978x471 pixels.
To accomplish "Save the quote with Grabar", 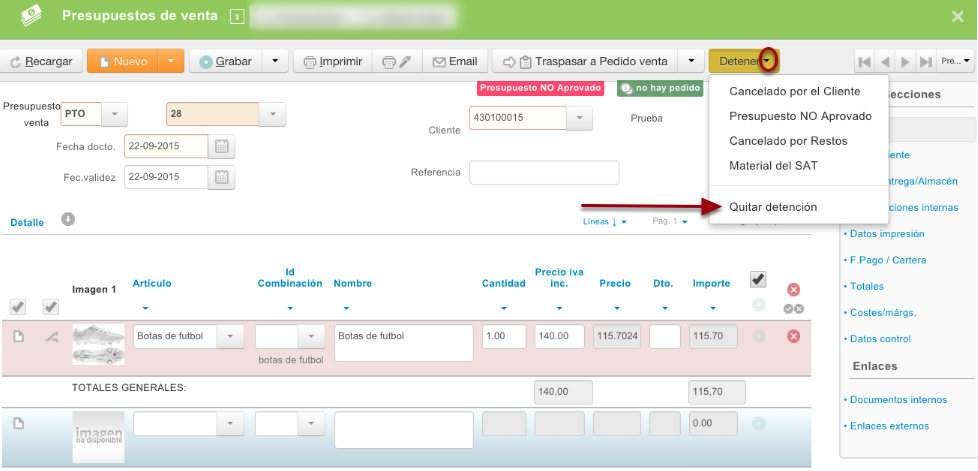I will [226, 61].
